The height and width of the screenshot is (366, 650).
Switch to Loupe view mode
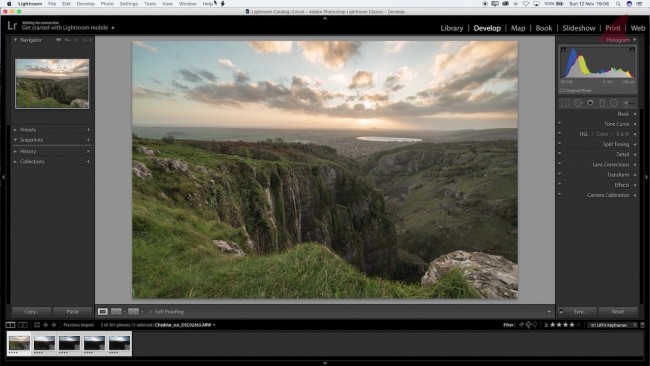coord(103,312)
